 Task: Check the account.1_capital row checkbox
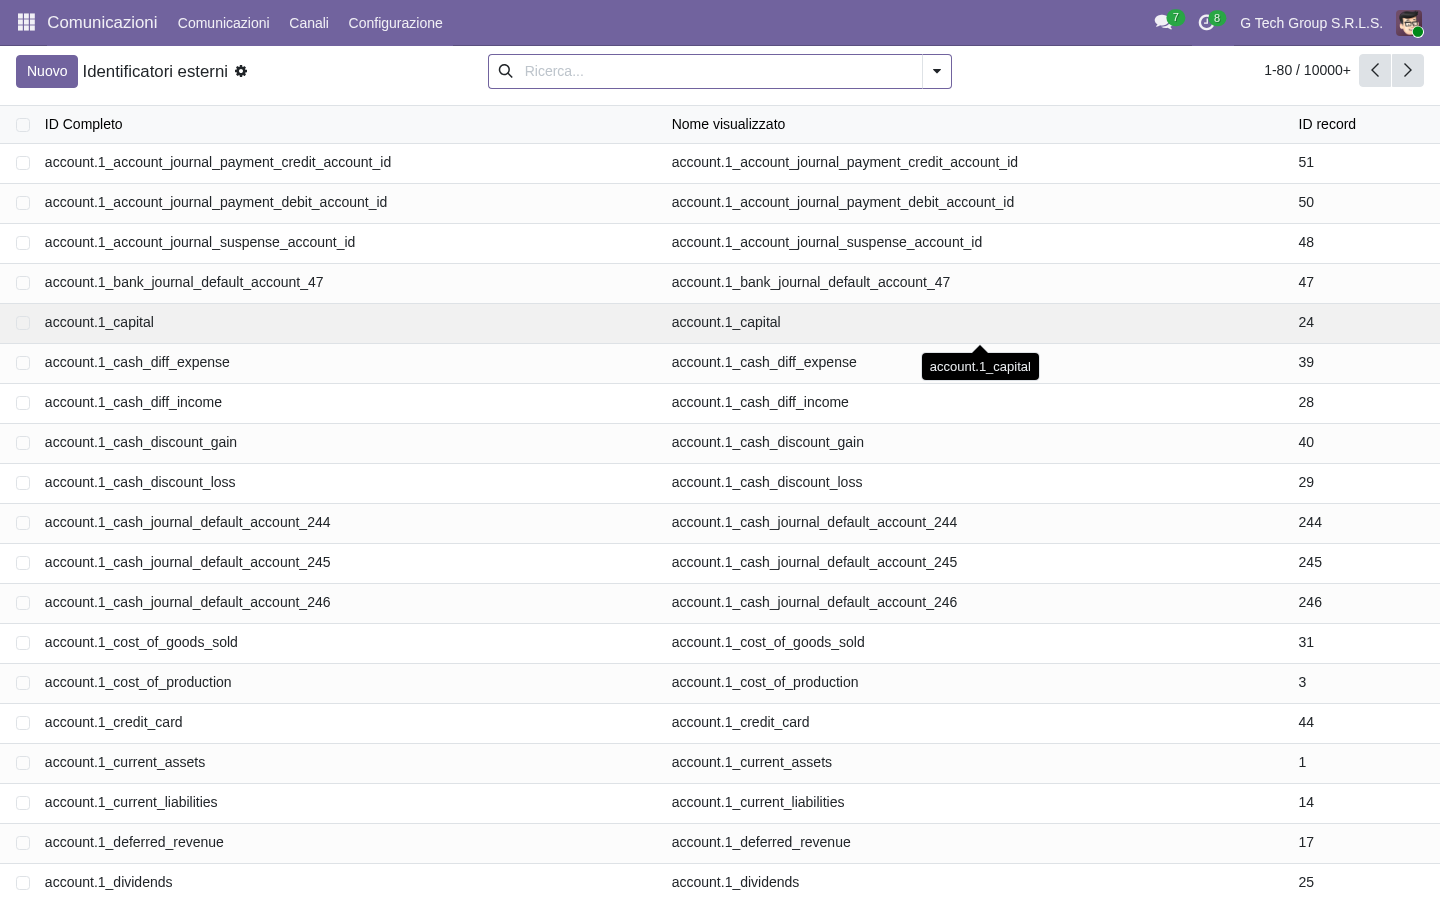click(x=23, y=323)
